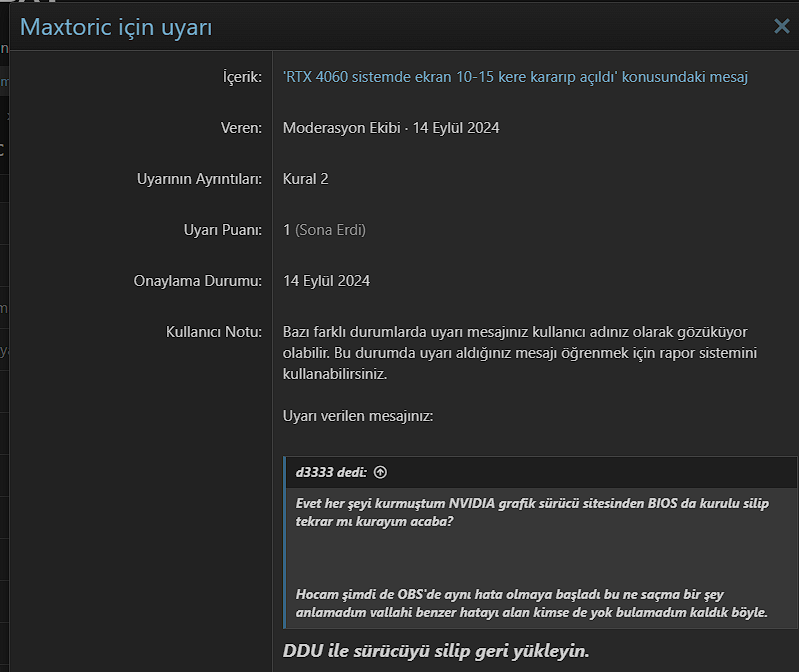Click the 'Kural 2' warning detail
This screenshot has width=799, height=672.
pyautogui.click(x=306, y=179)
